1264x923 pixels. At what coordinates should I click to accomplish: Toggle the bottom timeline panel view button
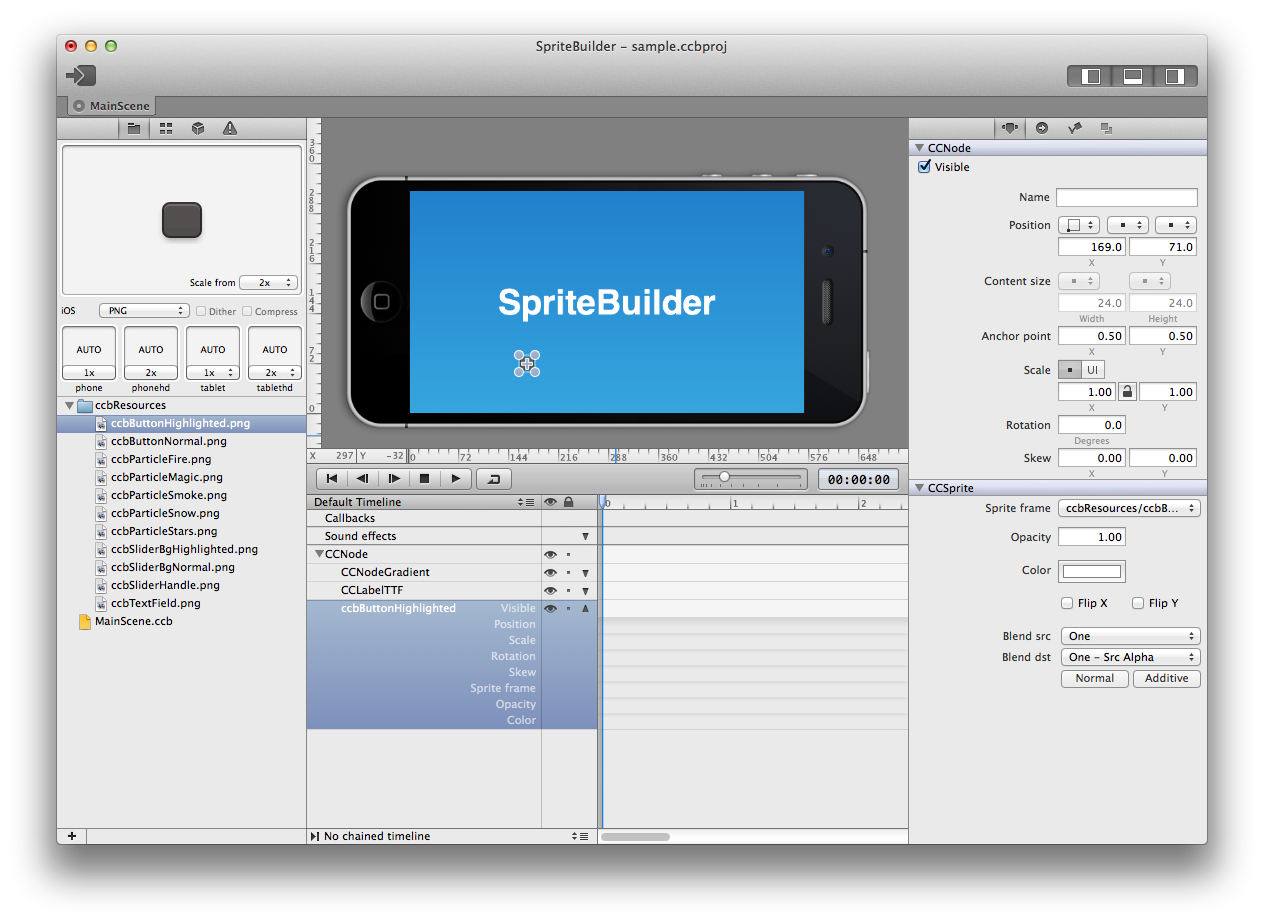tap(1133, 76)
